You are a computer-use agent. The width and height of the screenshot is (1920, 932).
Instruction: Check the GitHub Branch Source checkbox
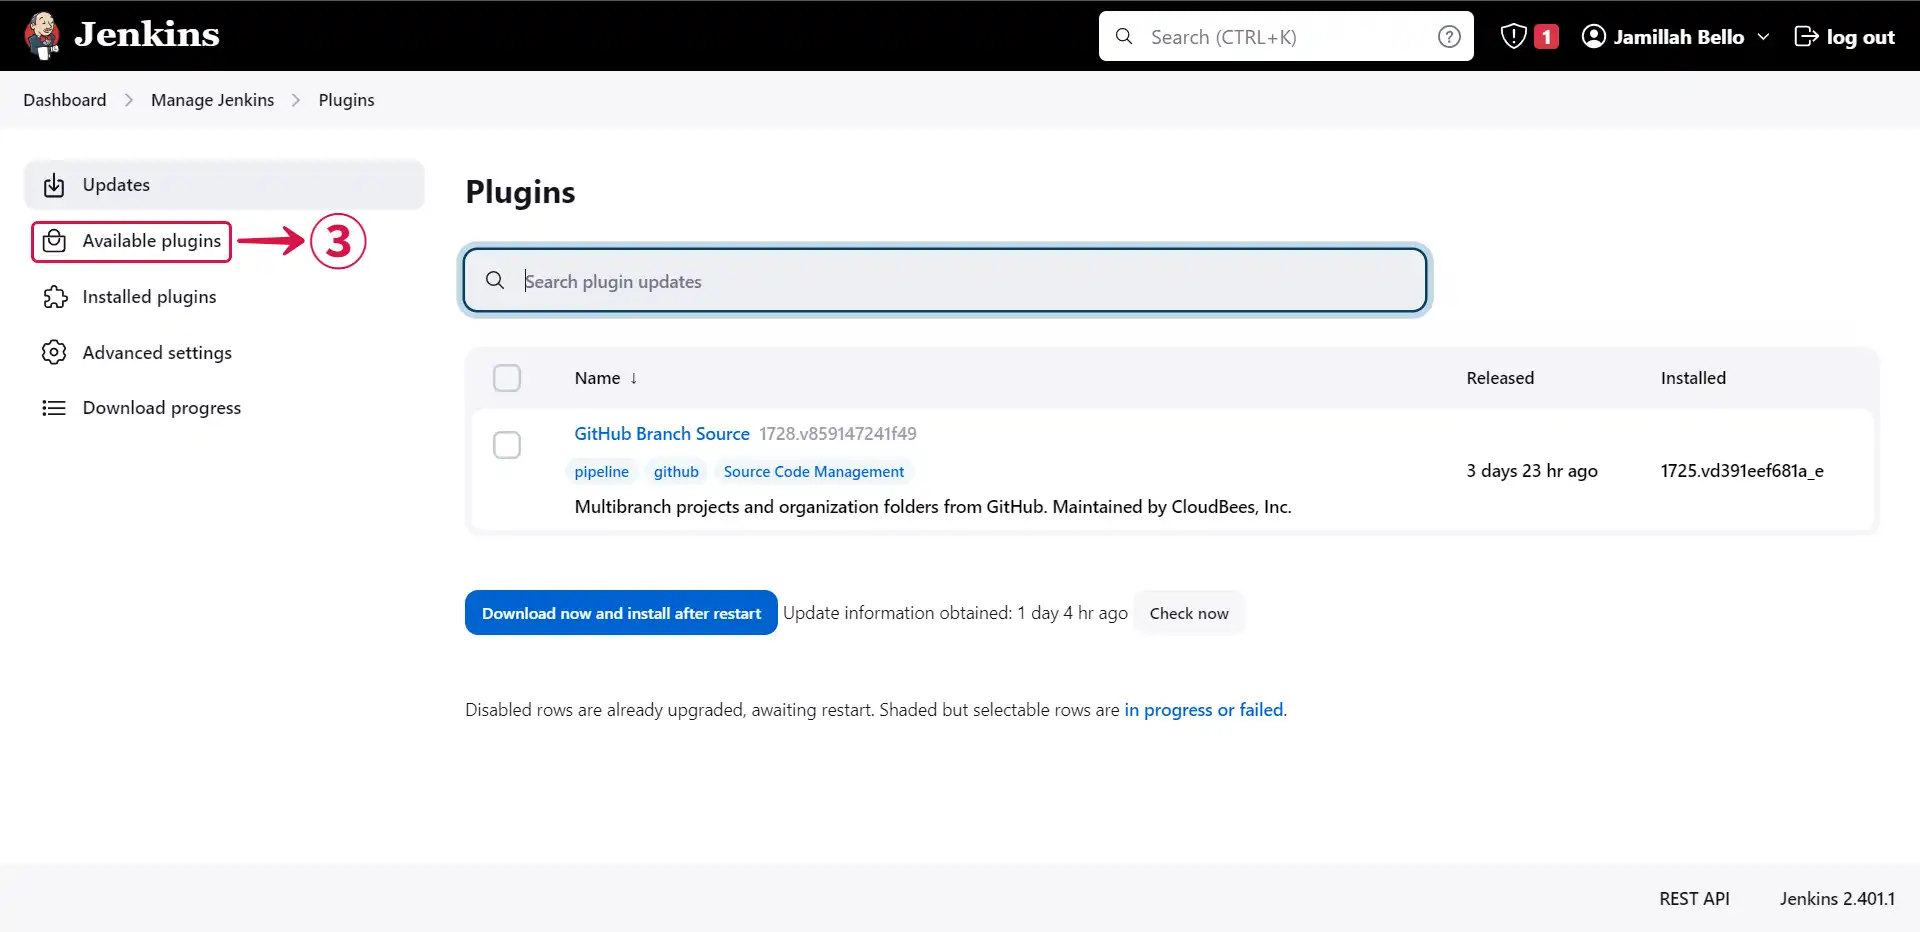click(507, 445)
